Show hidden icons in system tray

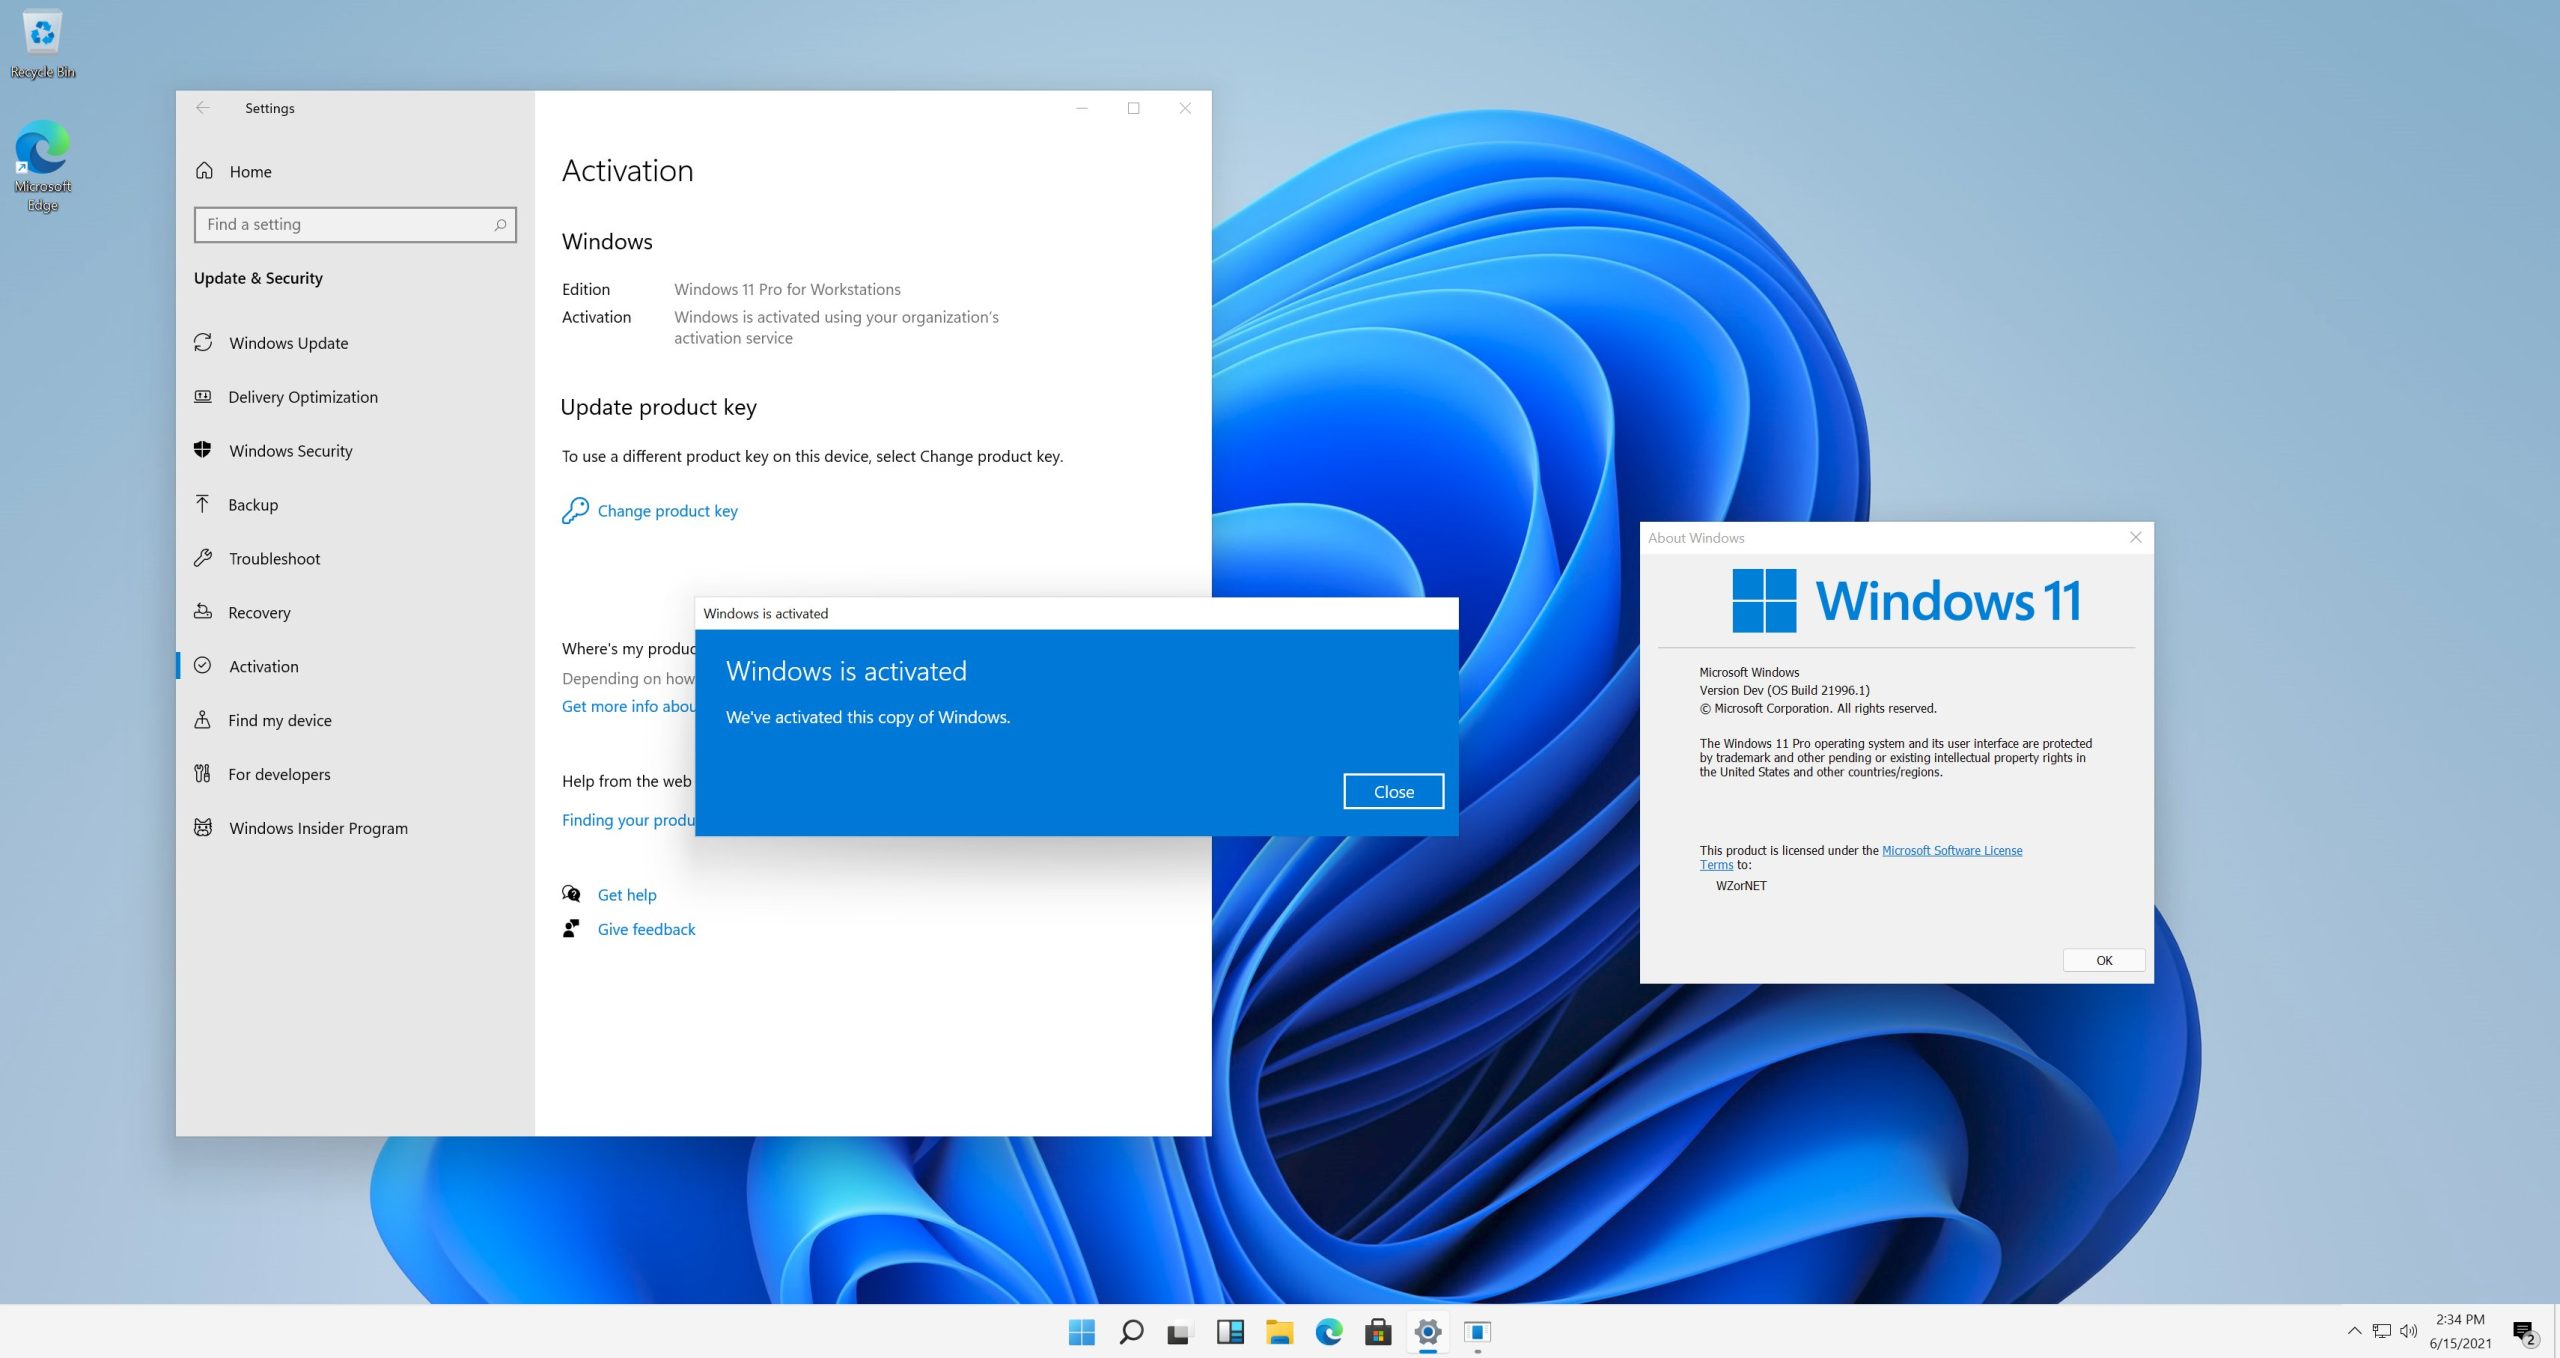(2354, 1330)
